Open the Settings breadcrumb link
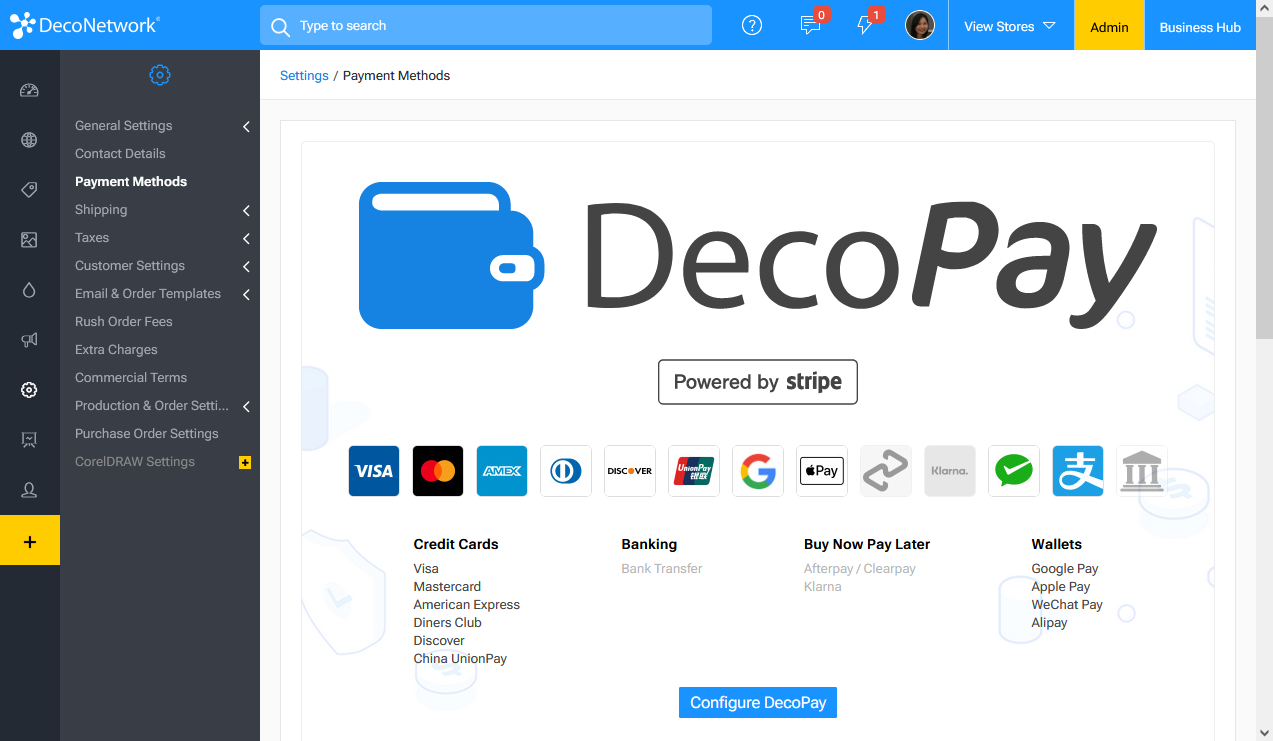 point(304,75)
